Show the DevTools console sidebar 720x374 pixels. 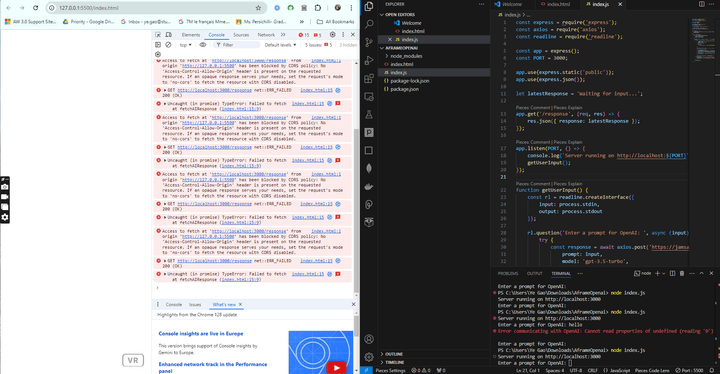click(x=158, y=45)
